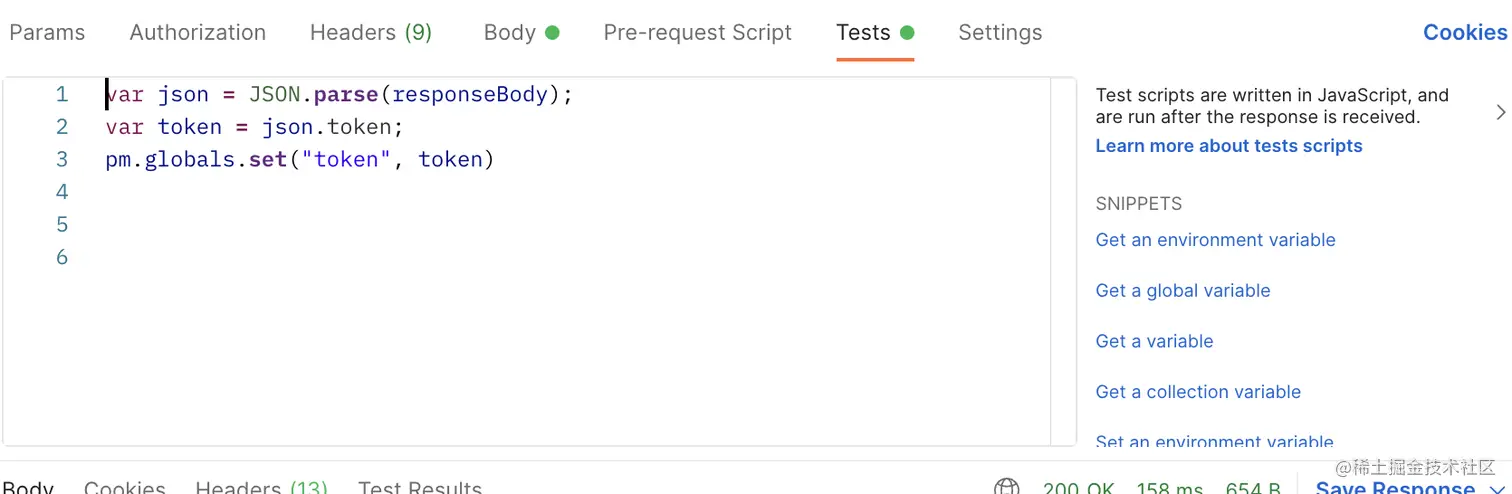Select the response Headers (13) tab
This screenshot has height=494, width=1512.
[261, 488]
